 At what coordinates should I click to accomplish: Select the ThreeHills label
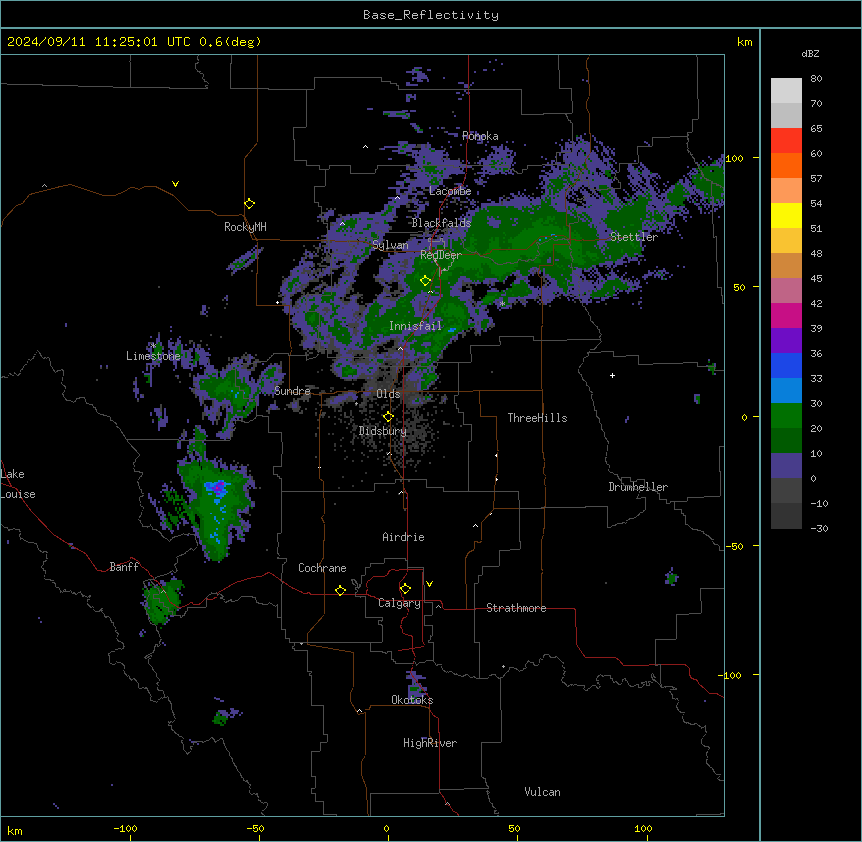click(x=537, y=418)
